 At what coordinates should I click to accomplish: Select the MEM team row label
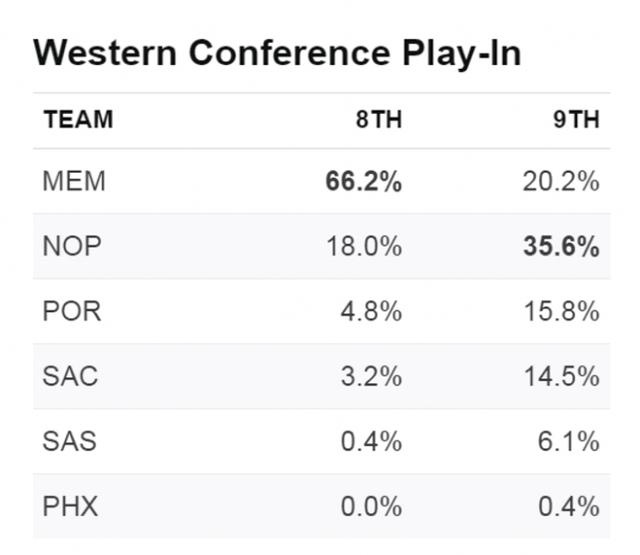(74, 181)
